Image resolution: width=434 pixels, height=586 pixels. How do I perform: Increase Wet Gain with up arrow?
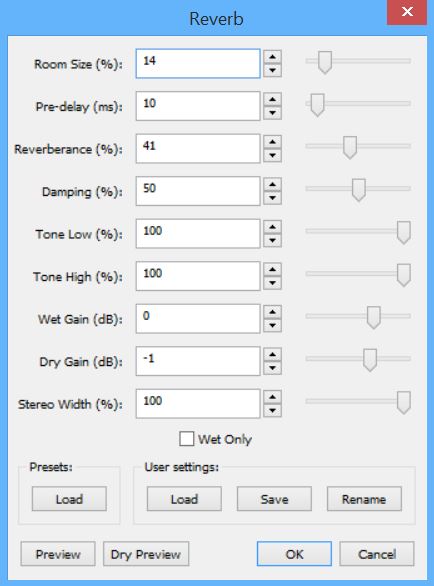(272, 312)
